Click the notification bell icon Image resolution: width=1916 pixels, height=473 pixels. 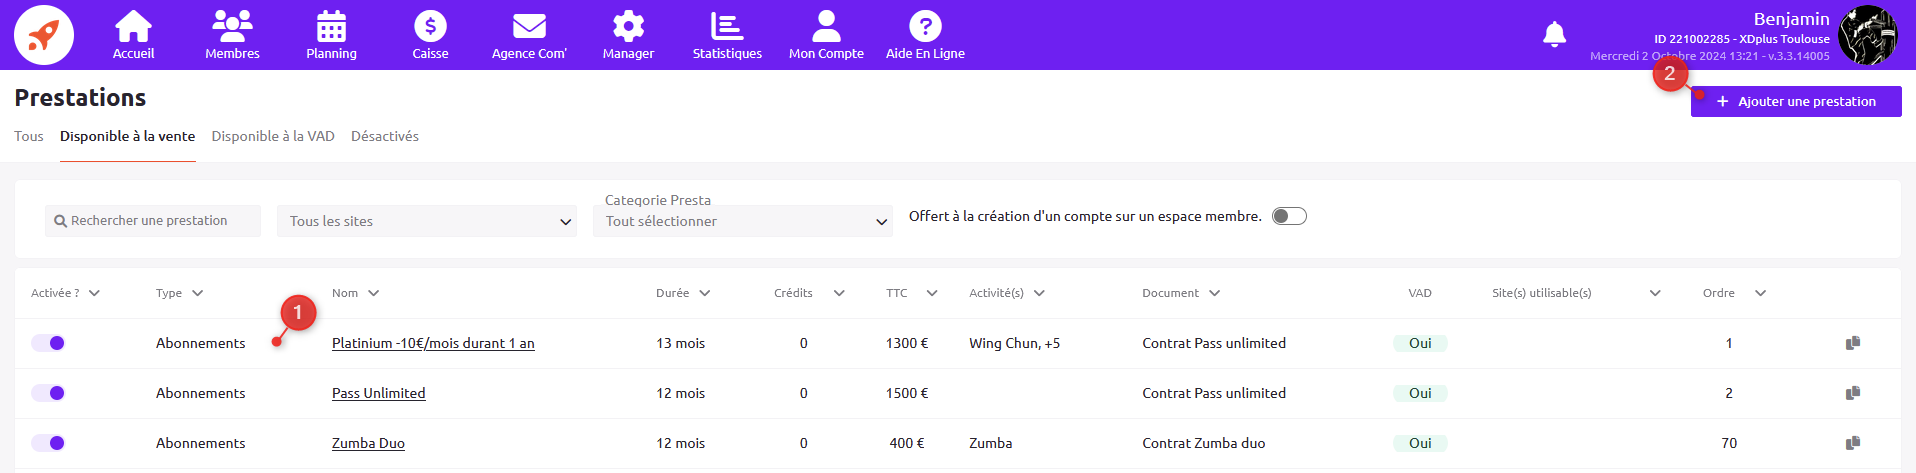tap(1554, 35)
